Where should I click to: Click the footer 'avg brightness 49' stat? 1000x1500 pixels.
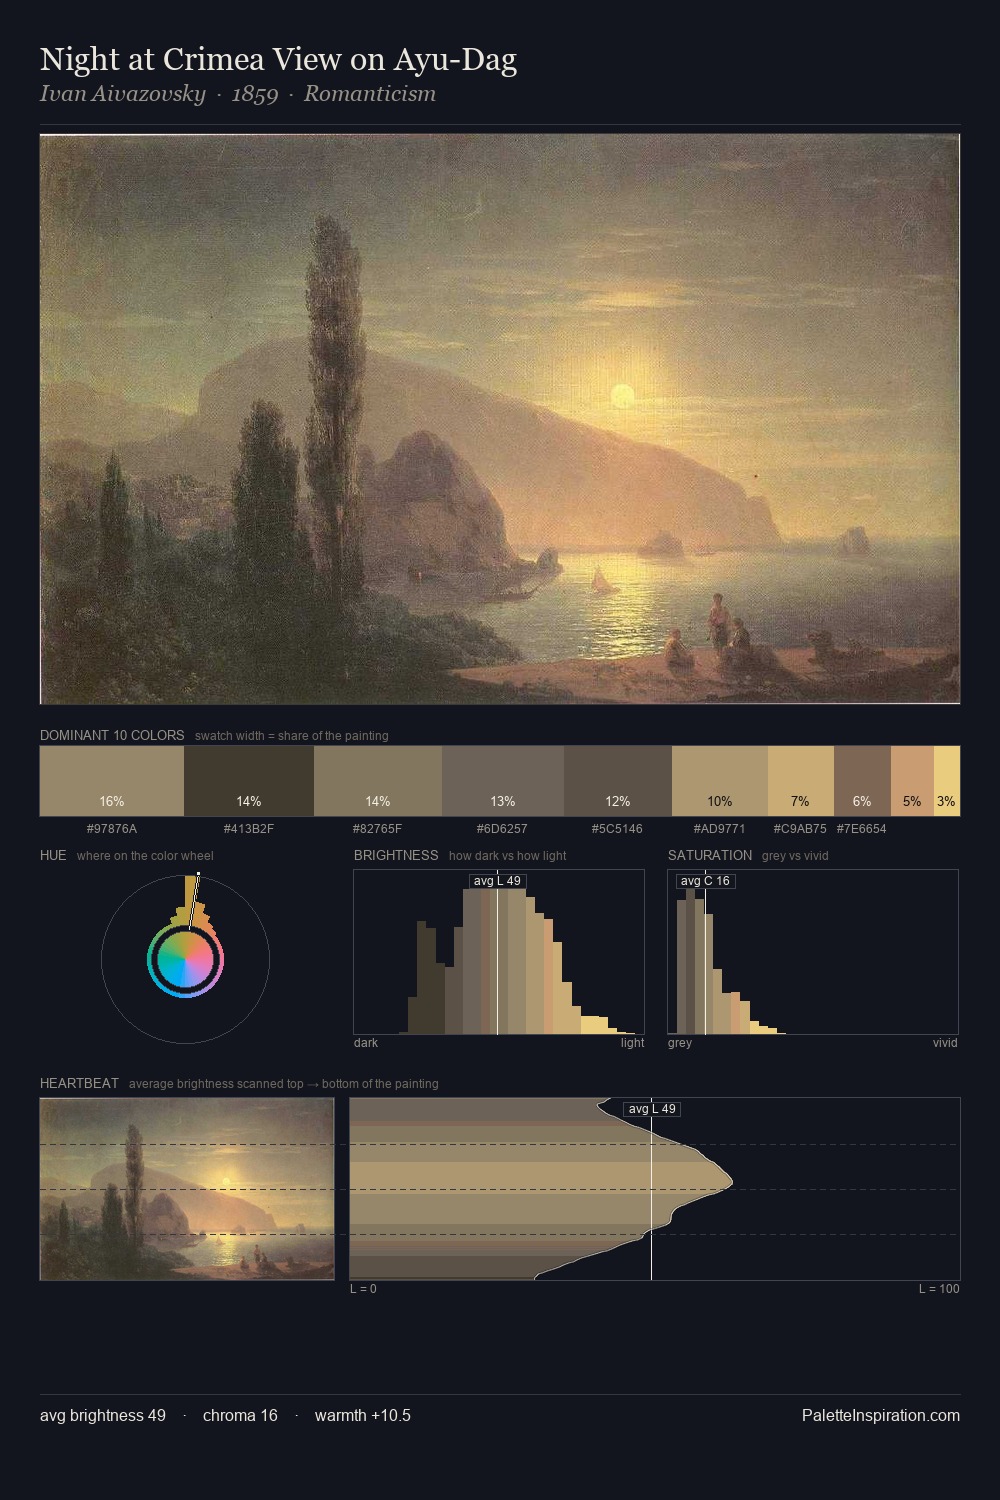pyautogui.click(x=103, y=1415)
